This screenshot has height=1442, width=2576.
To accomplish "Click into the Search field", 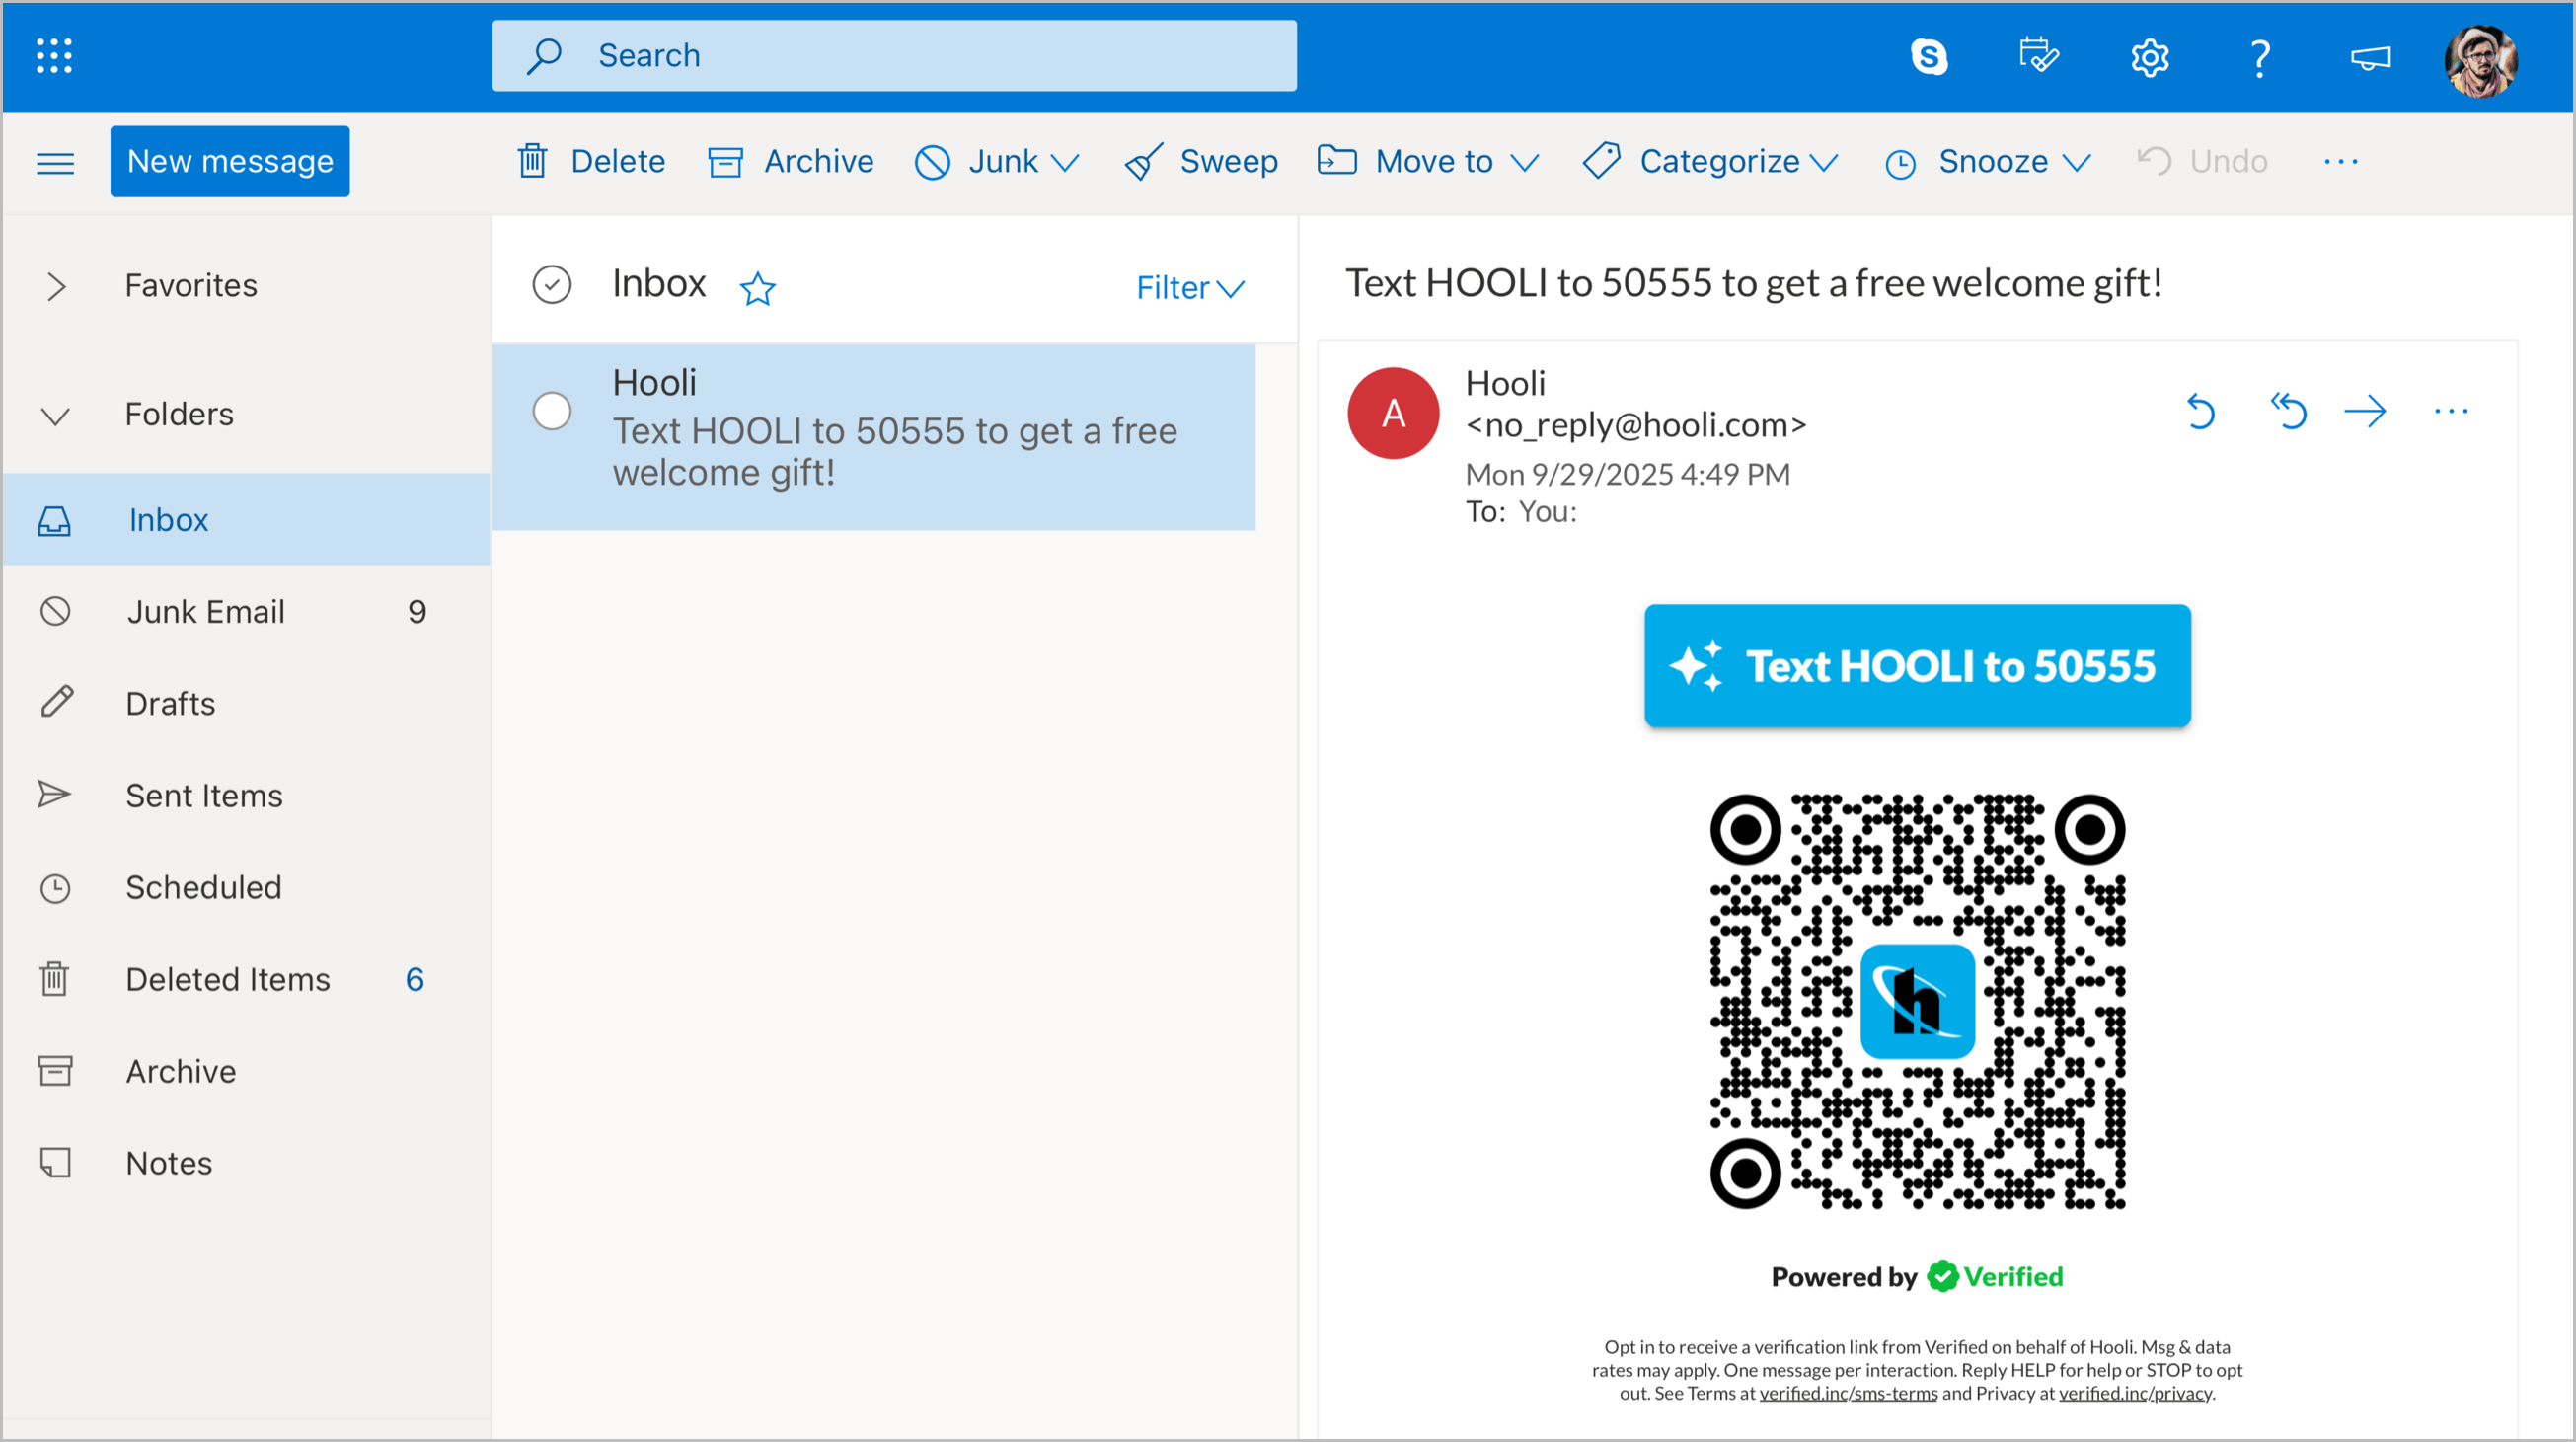I will (895, 56).
